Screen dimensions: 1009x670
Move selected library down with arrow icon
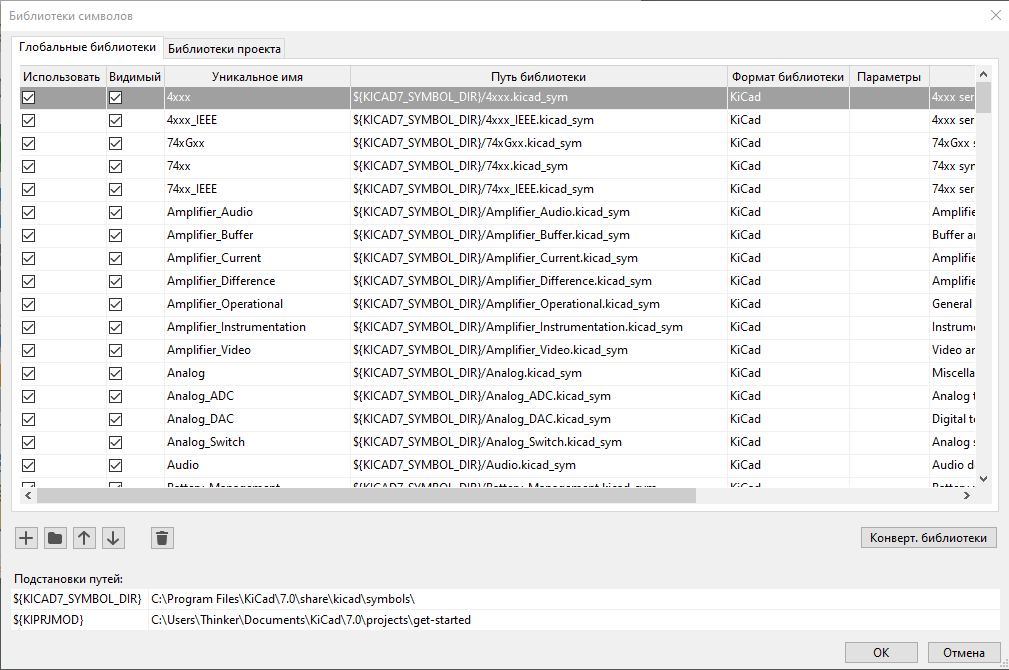(114, 538)
